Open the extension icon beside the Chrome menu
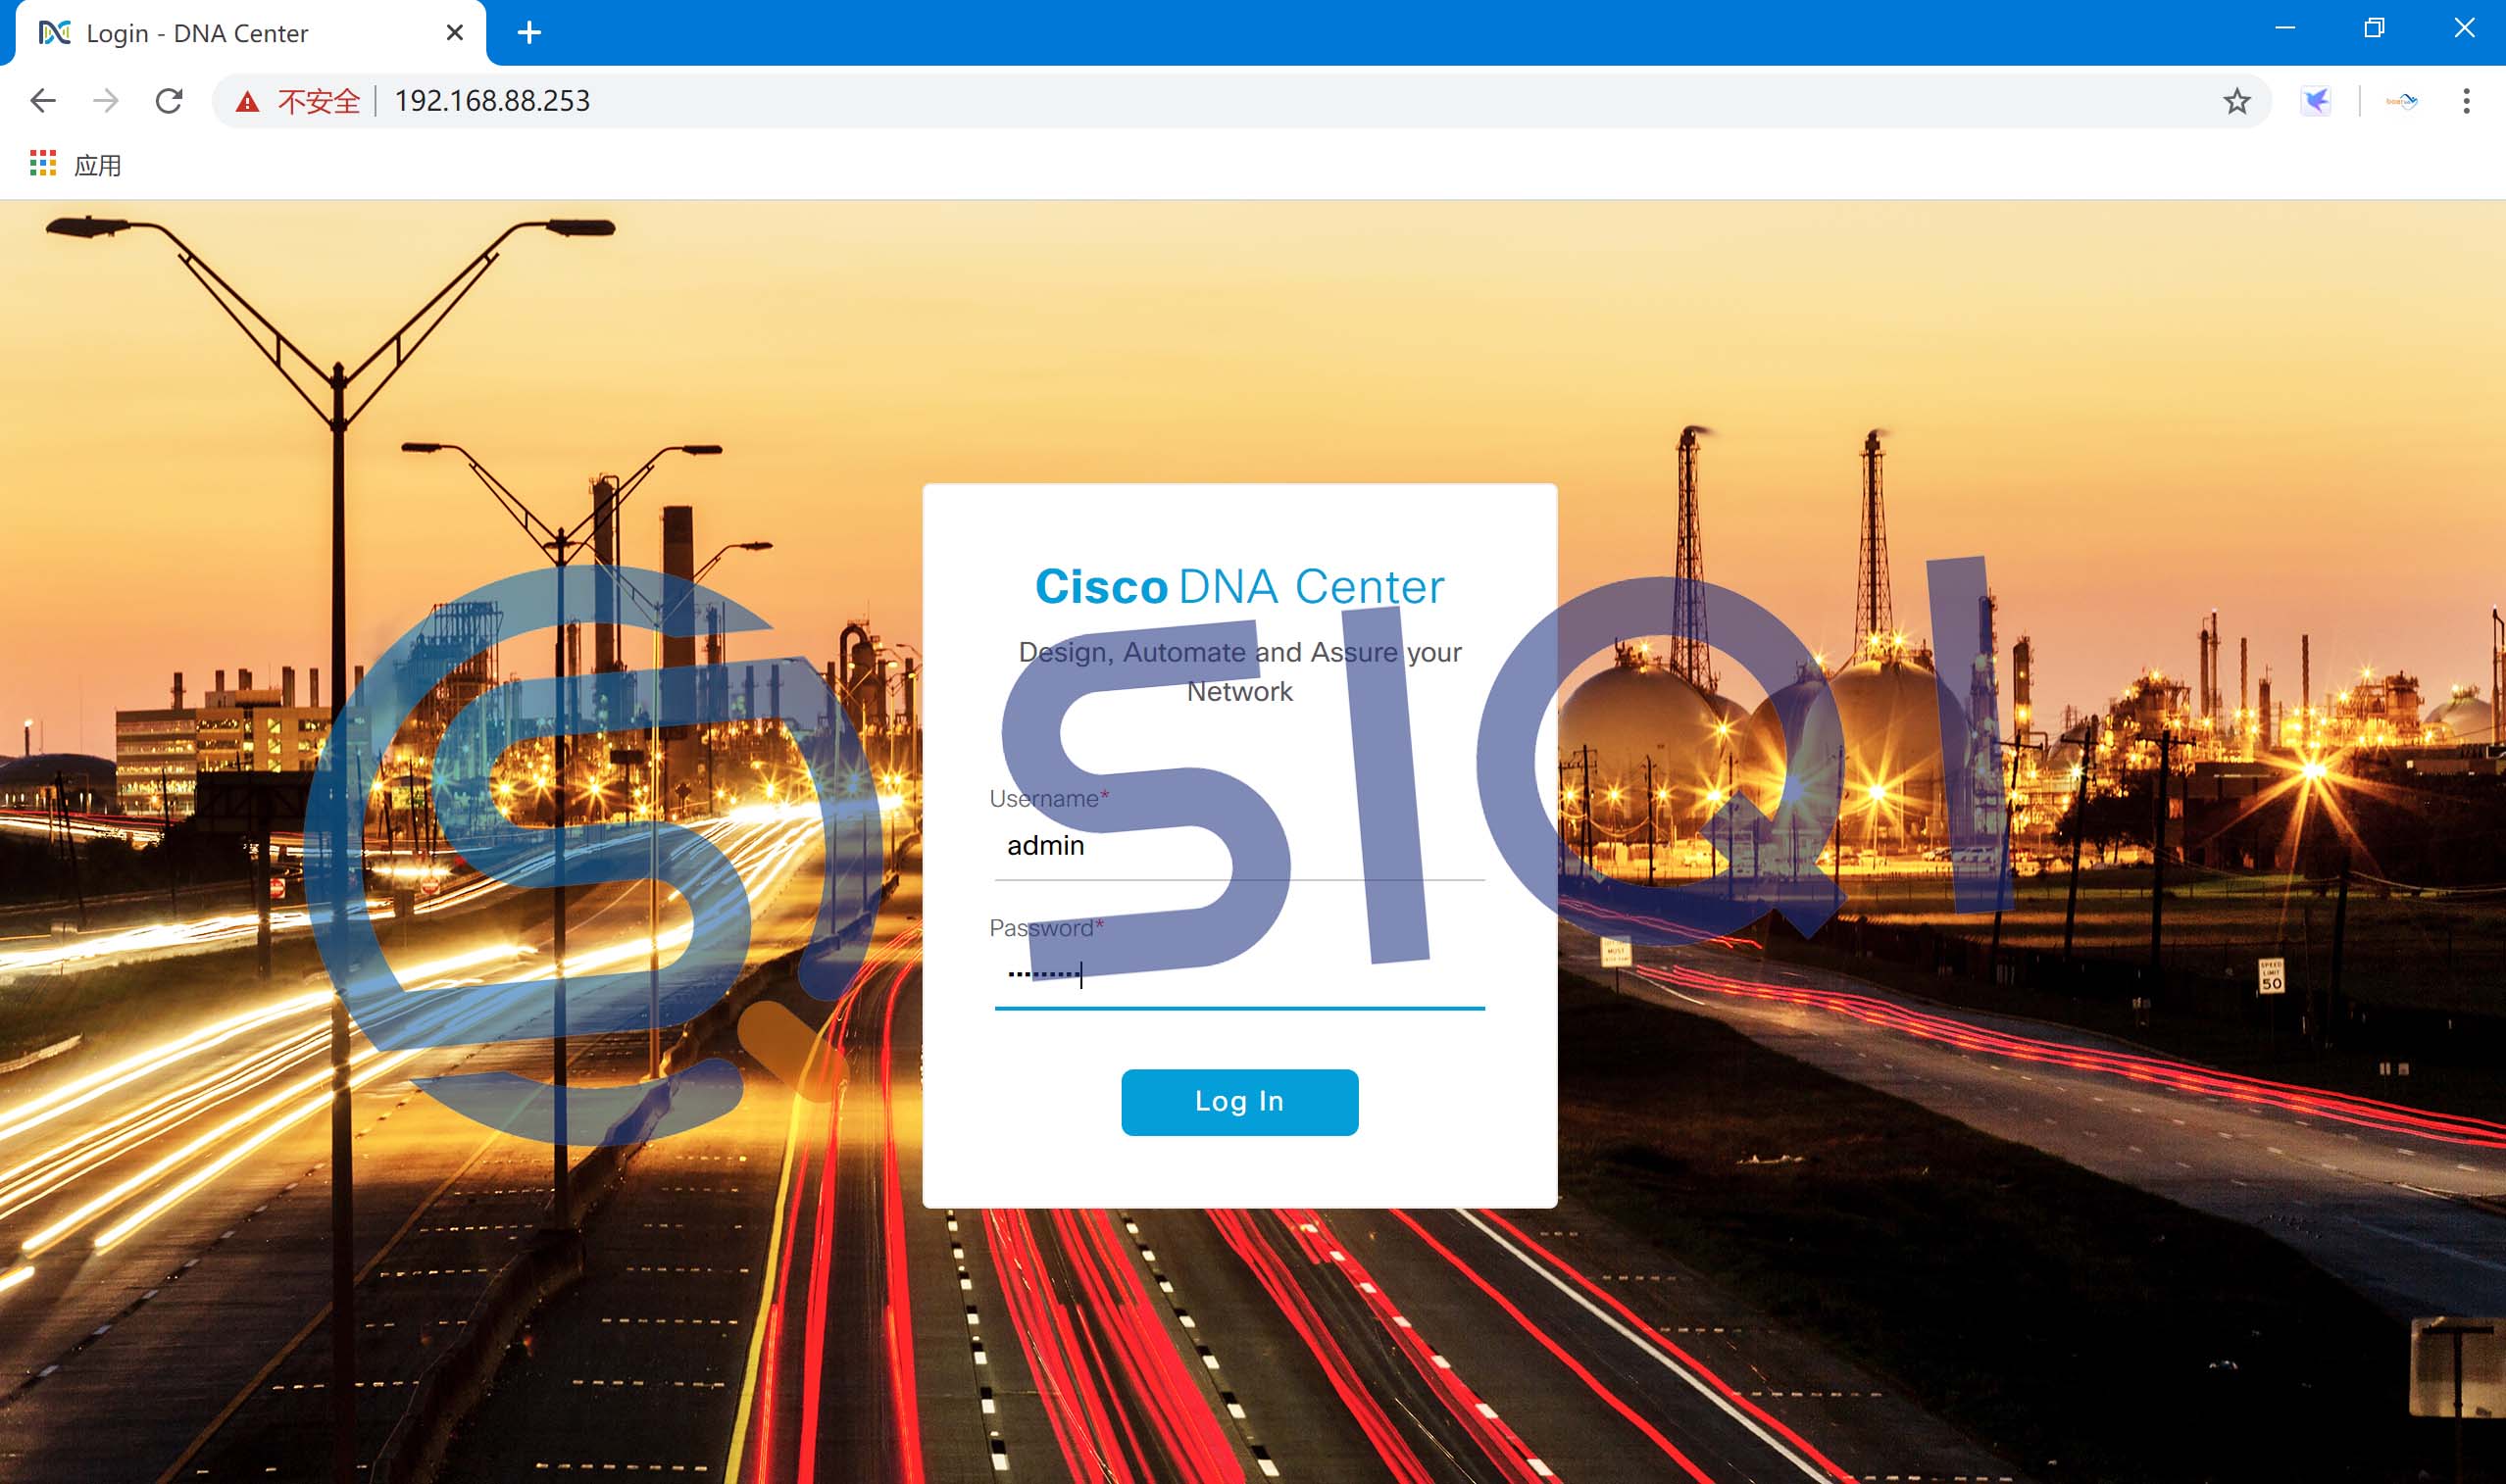This screenshot has width=2506, height=1484. click(x=2402, y=101)
